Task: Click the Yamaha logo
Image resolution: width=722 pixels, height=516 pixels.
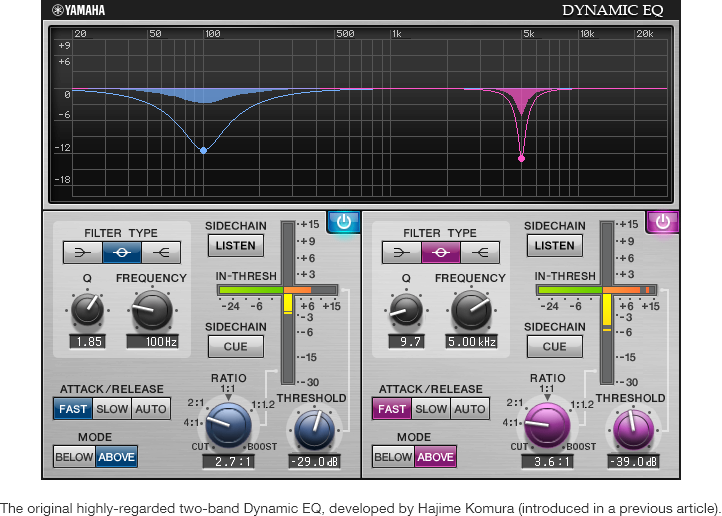Action: [78, 10]
